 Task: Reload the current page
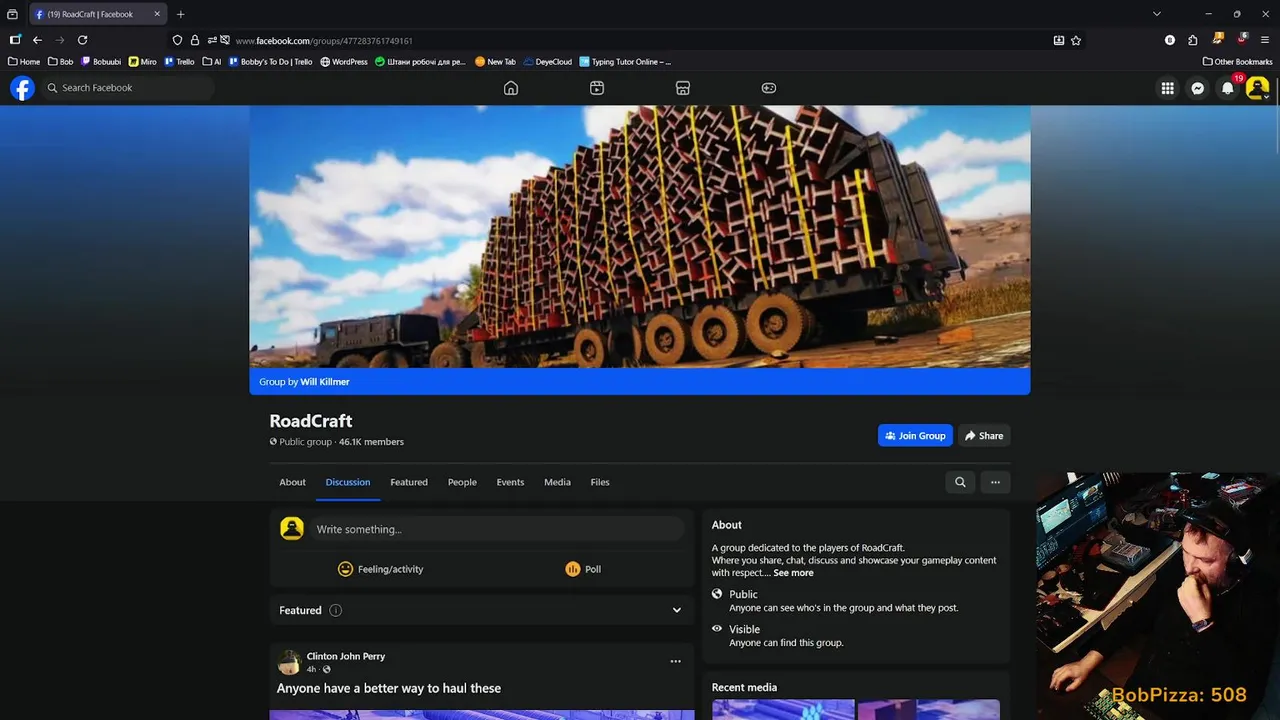[82, 40]
